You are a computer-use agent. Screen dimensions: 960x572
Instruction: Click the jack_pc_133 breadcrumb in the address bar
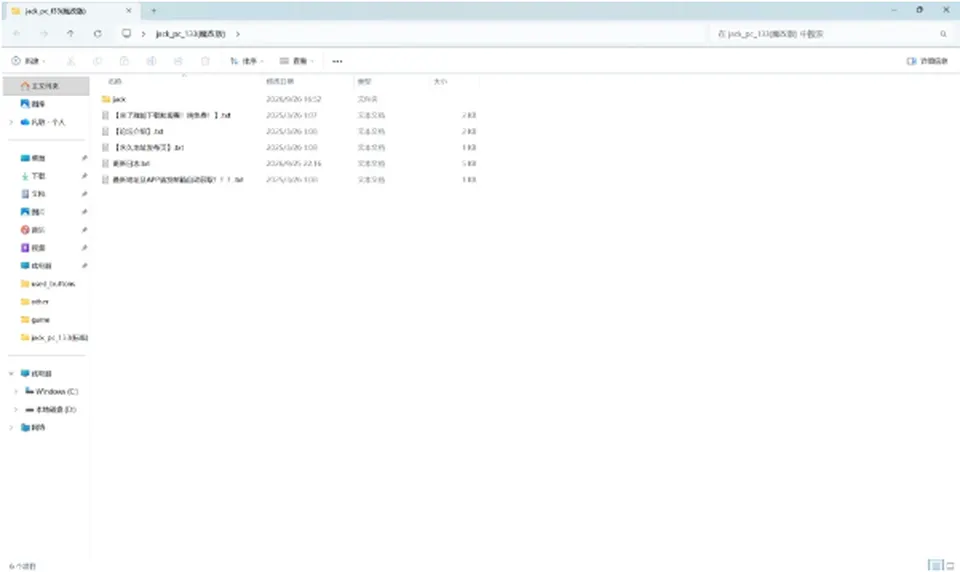pyautogui.click(x=190, y=34)
